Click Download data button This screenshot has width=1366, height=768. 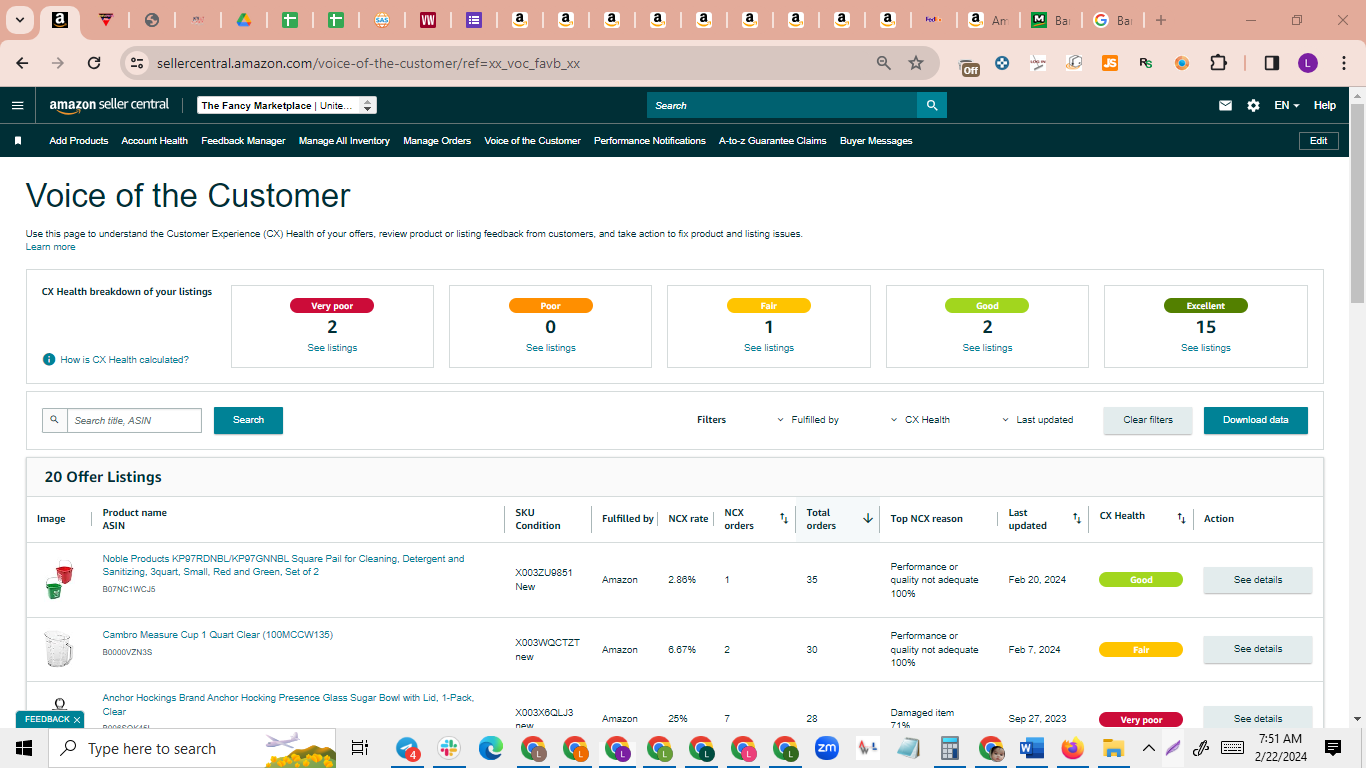1256,420
